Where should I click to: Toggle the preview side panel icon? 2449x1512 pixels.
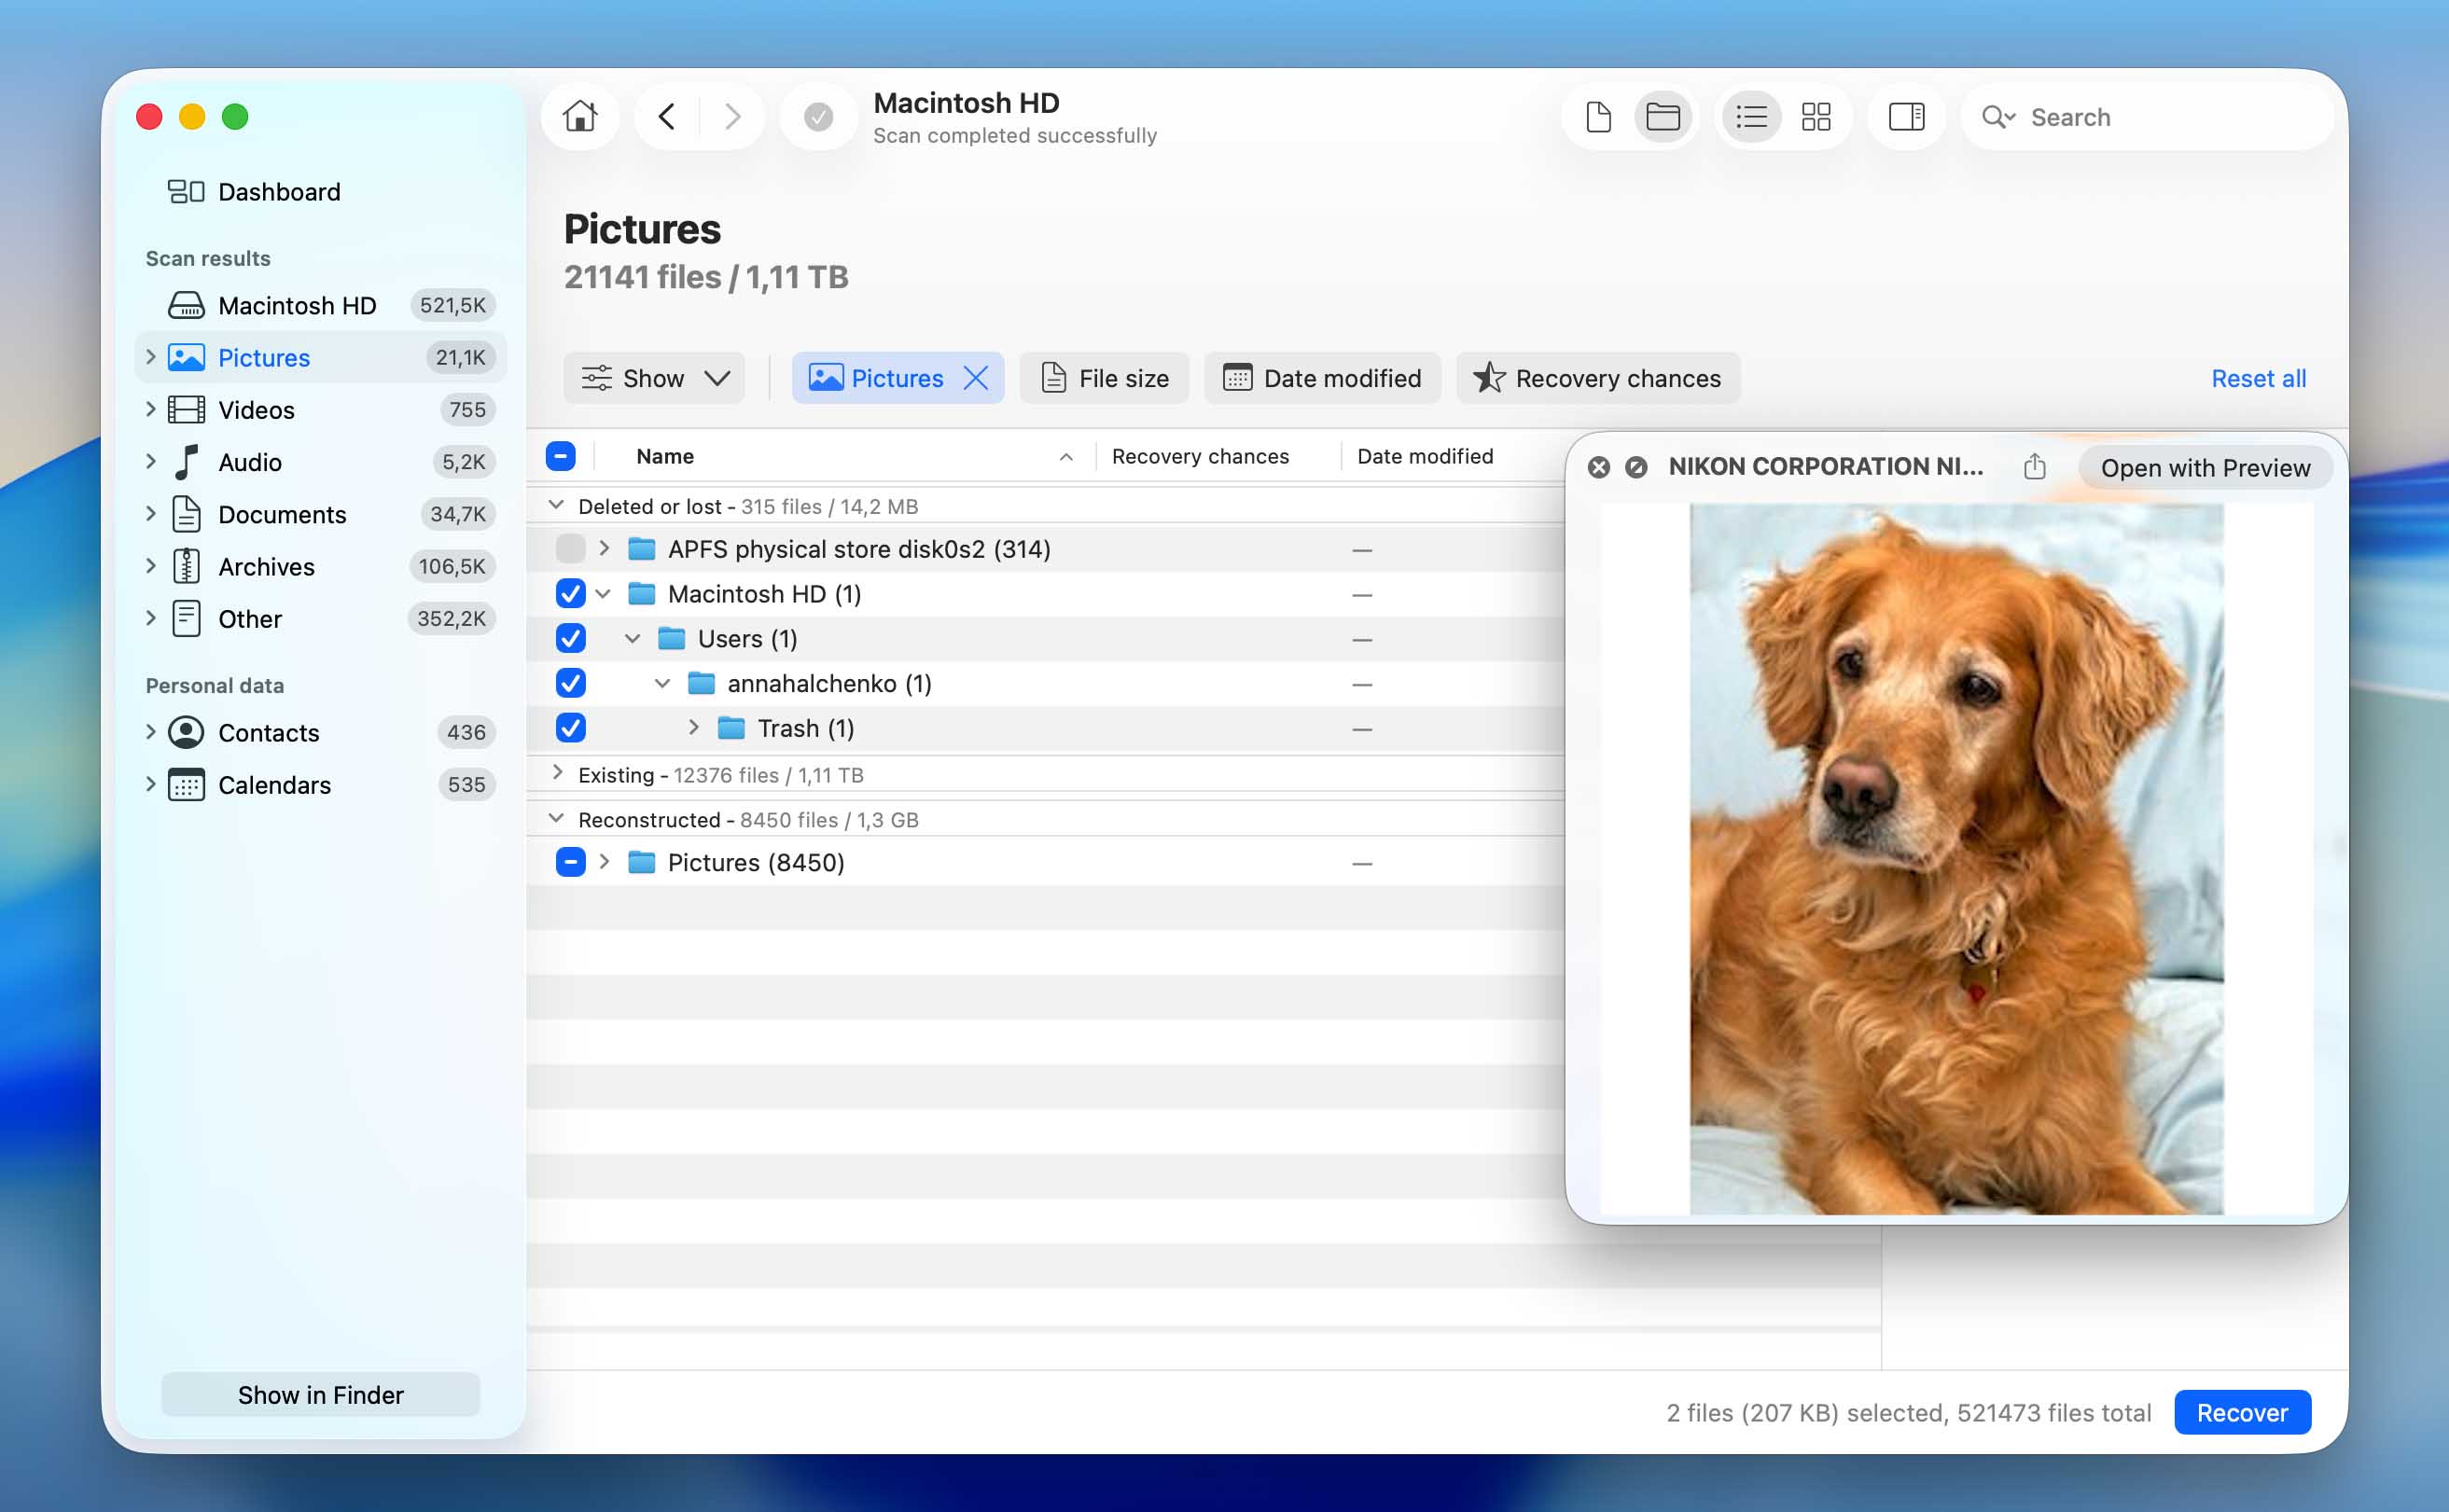click(1906, 117)
